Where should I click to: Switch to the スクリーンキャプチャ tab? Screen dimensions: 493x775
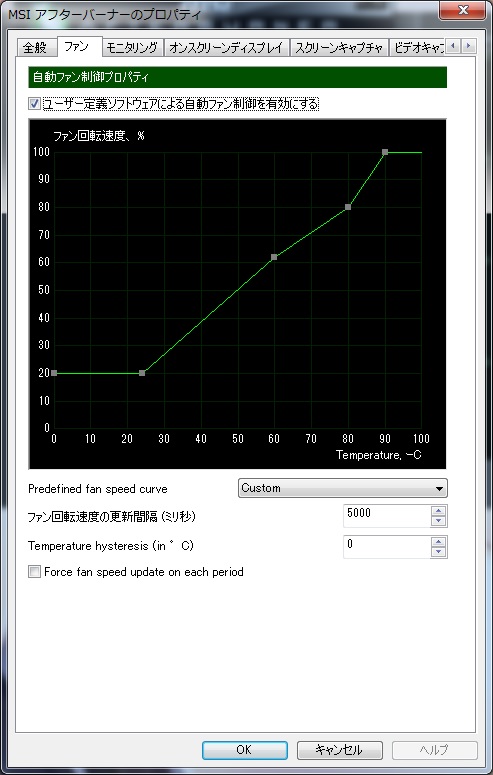point(339,47)
